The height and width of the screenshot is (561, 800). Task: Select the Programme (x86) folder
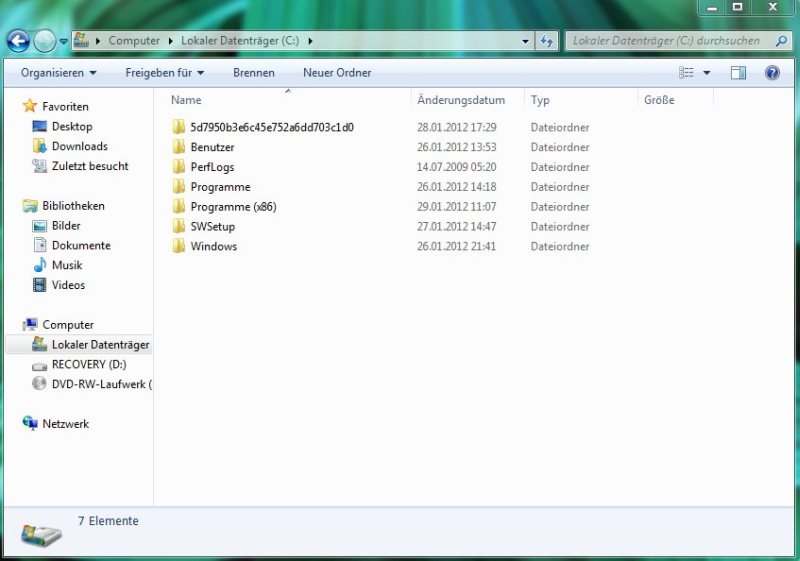click(x=233, y=207)
